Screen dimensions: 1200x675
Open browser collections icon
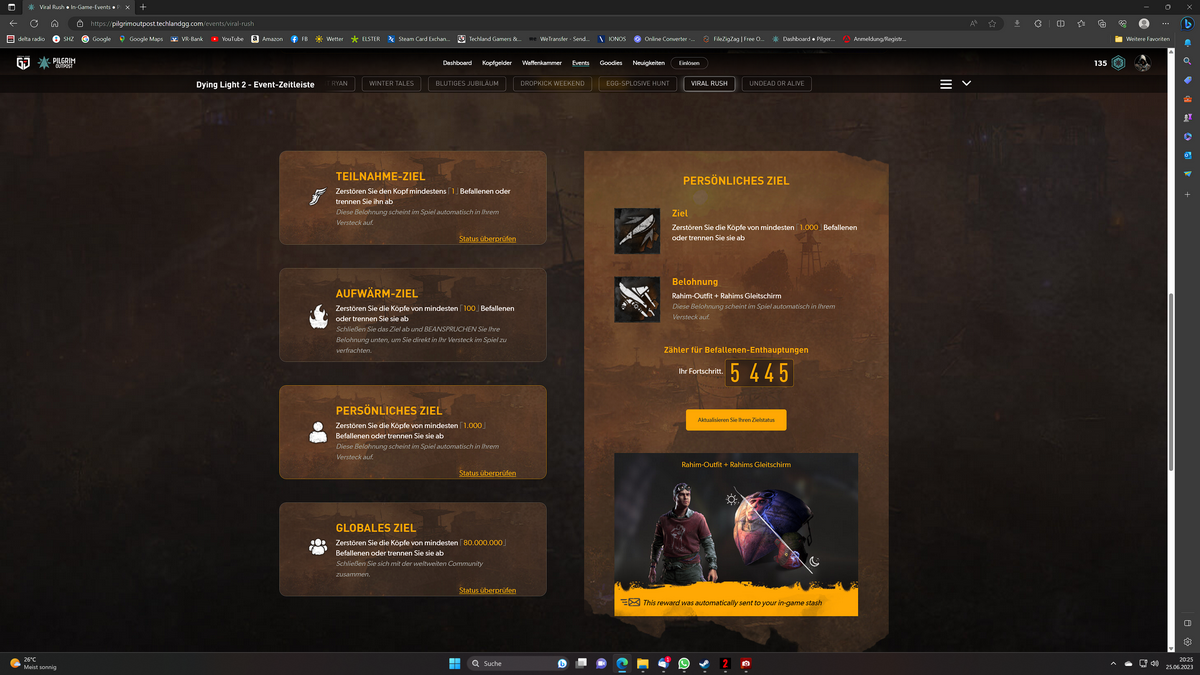(x=1102, y=23)
